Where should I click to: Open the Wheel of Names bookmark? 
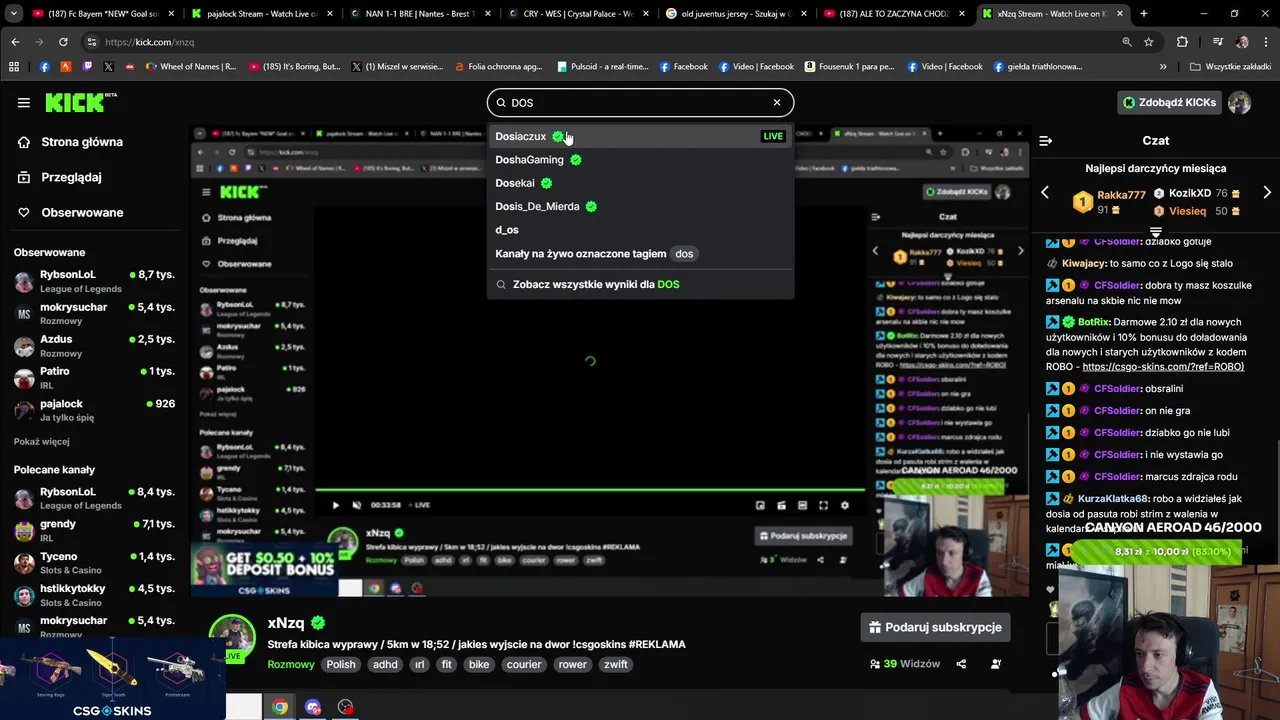click(191, 66)
